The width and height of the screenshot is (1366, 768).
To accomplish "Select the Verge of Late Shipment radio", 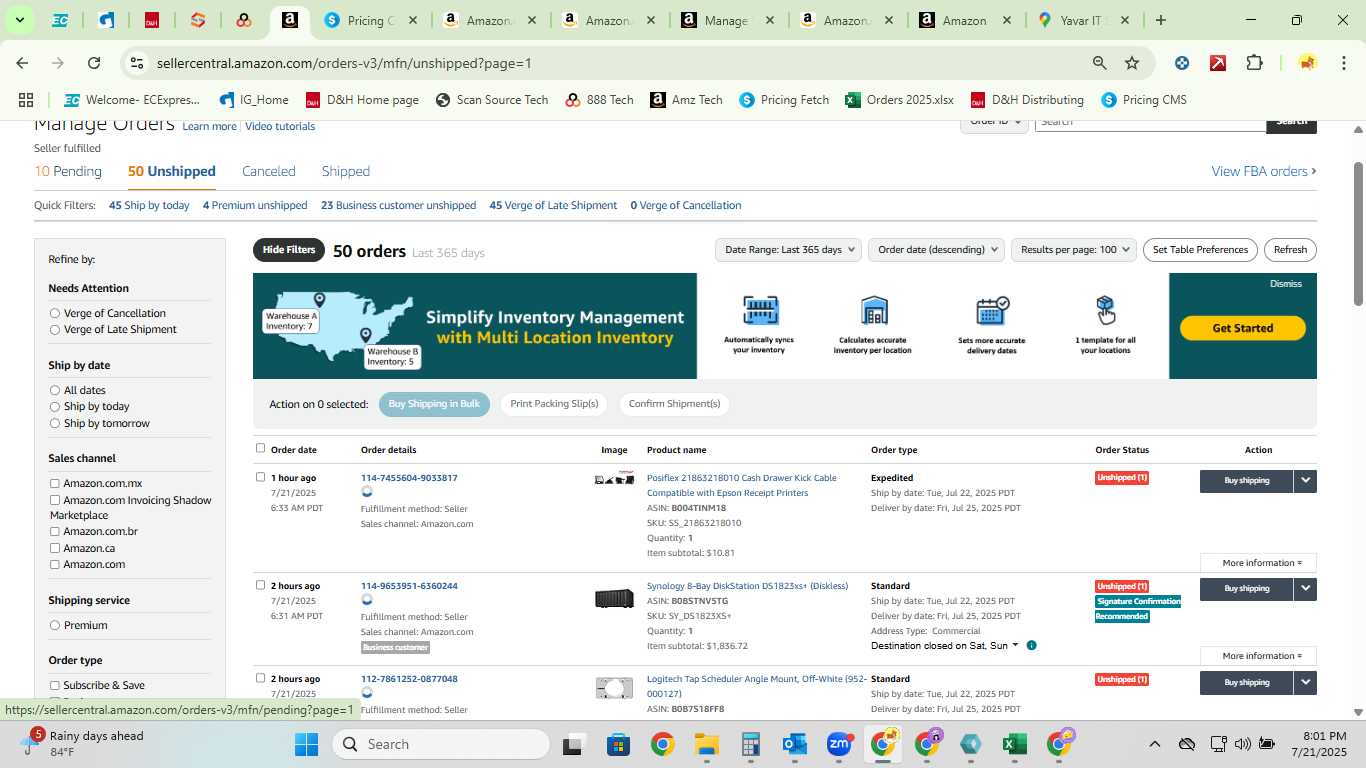I will coord(55,329).
